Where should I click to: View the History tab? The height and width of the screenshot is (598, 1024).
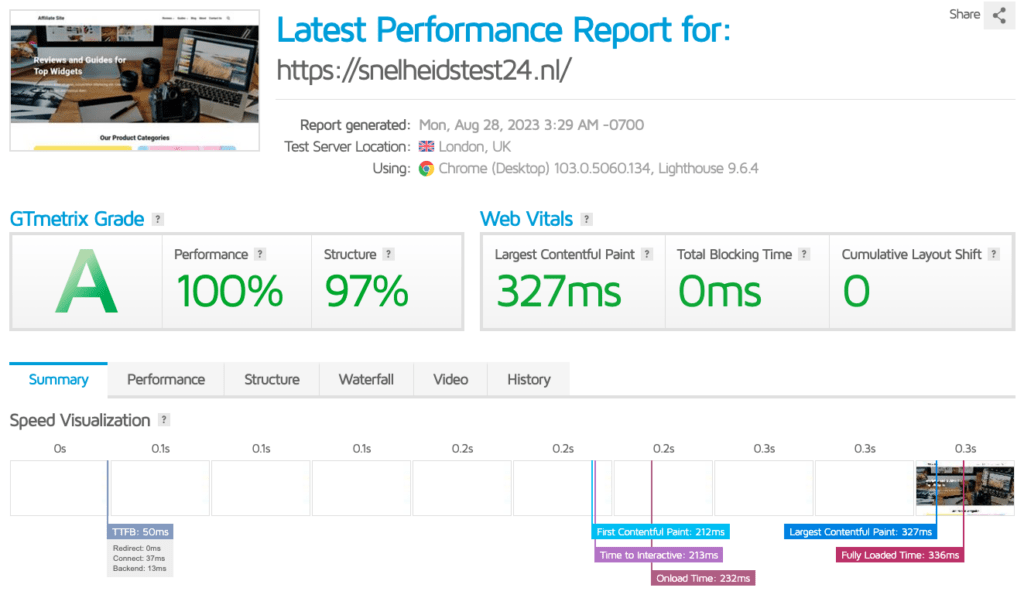[x=528, y=380]
